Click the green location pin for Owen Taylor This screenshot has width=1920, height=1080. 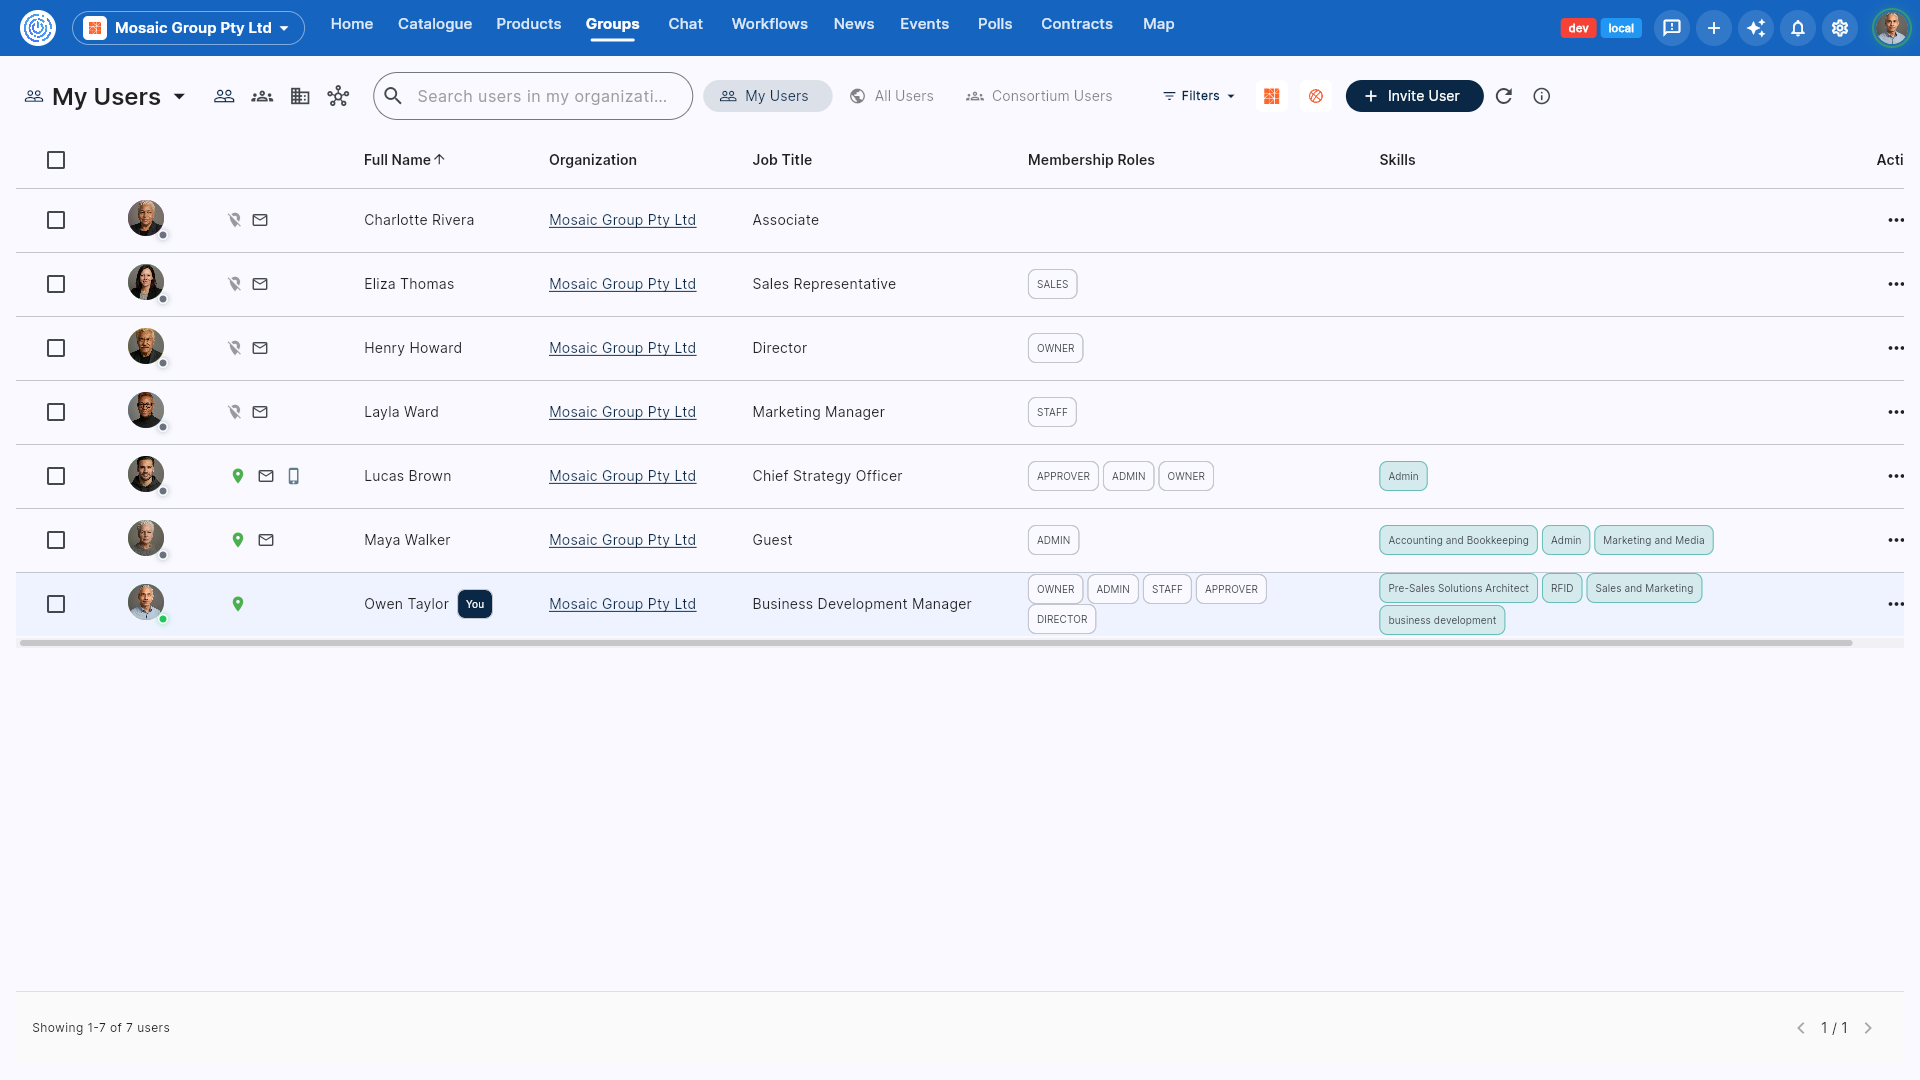pyautogui.click(x=238, y=604)
